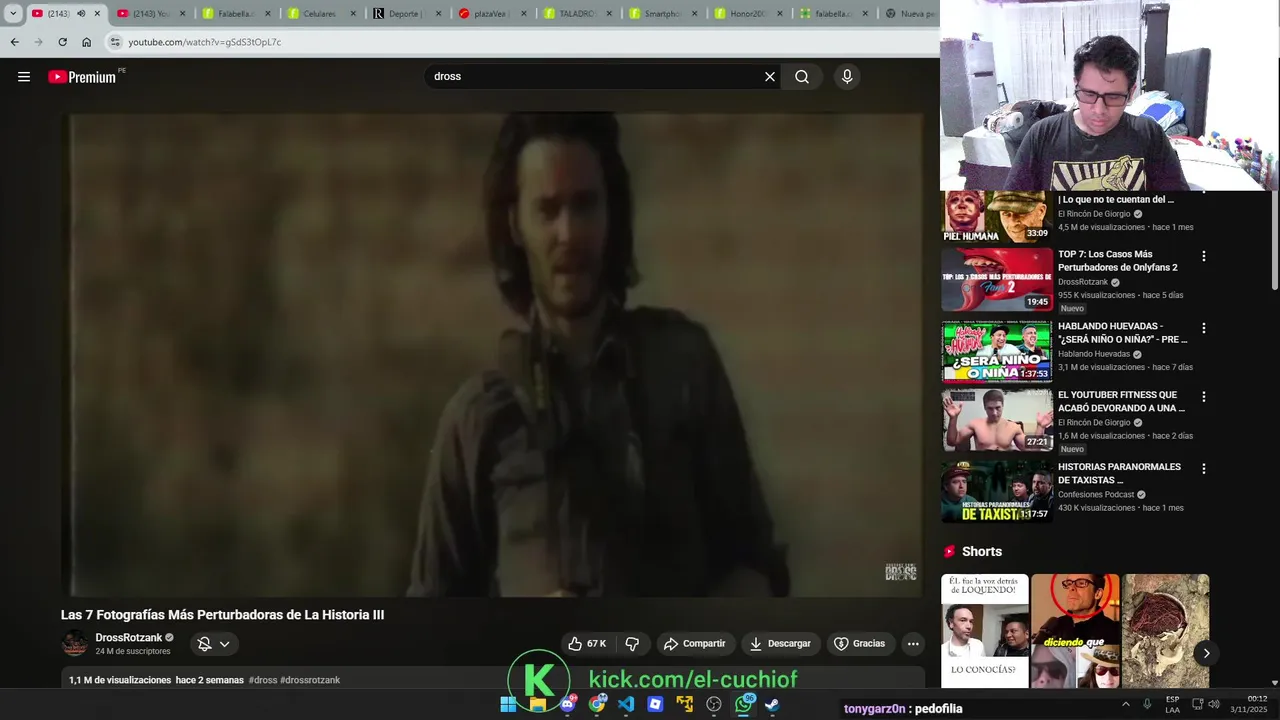Open the YouTube hamburger guide menu
Viewport: 1280px width, 720px height.
pos(24,77)
